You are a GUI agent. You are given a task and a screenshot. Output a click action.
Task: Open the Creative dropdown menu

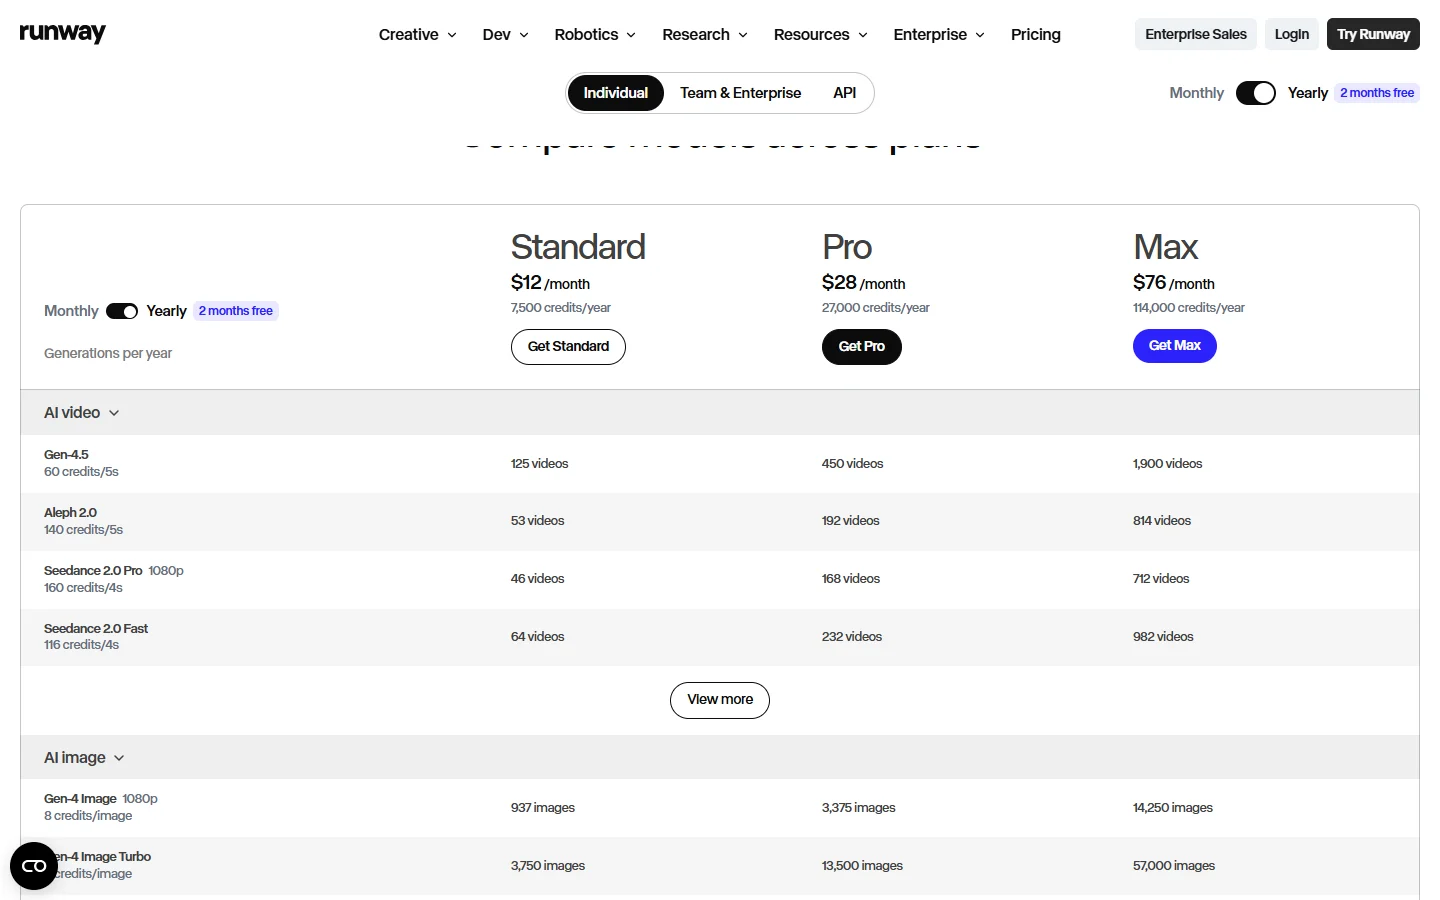tap(417, 34)
